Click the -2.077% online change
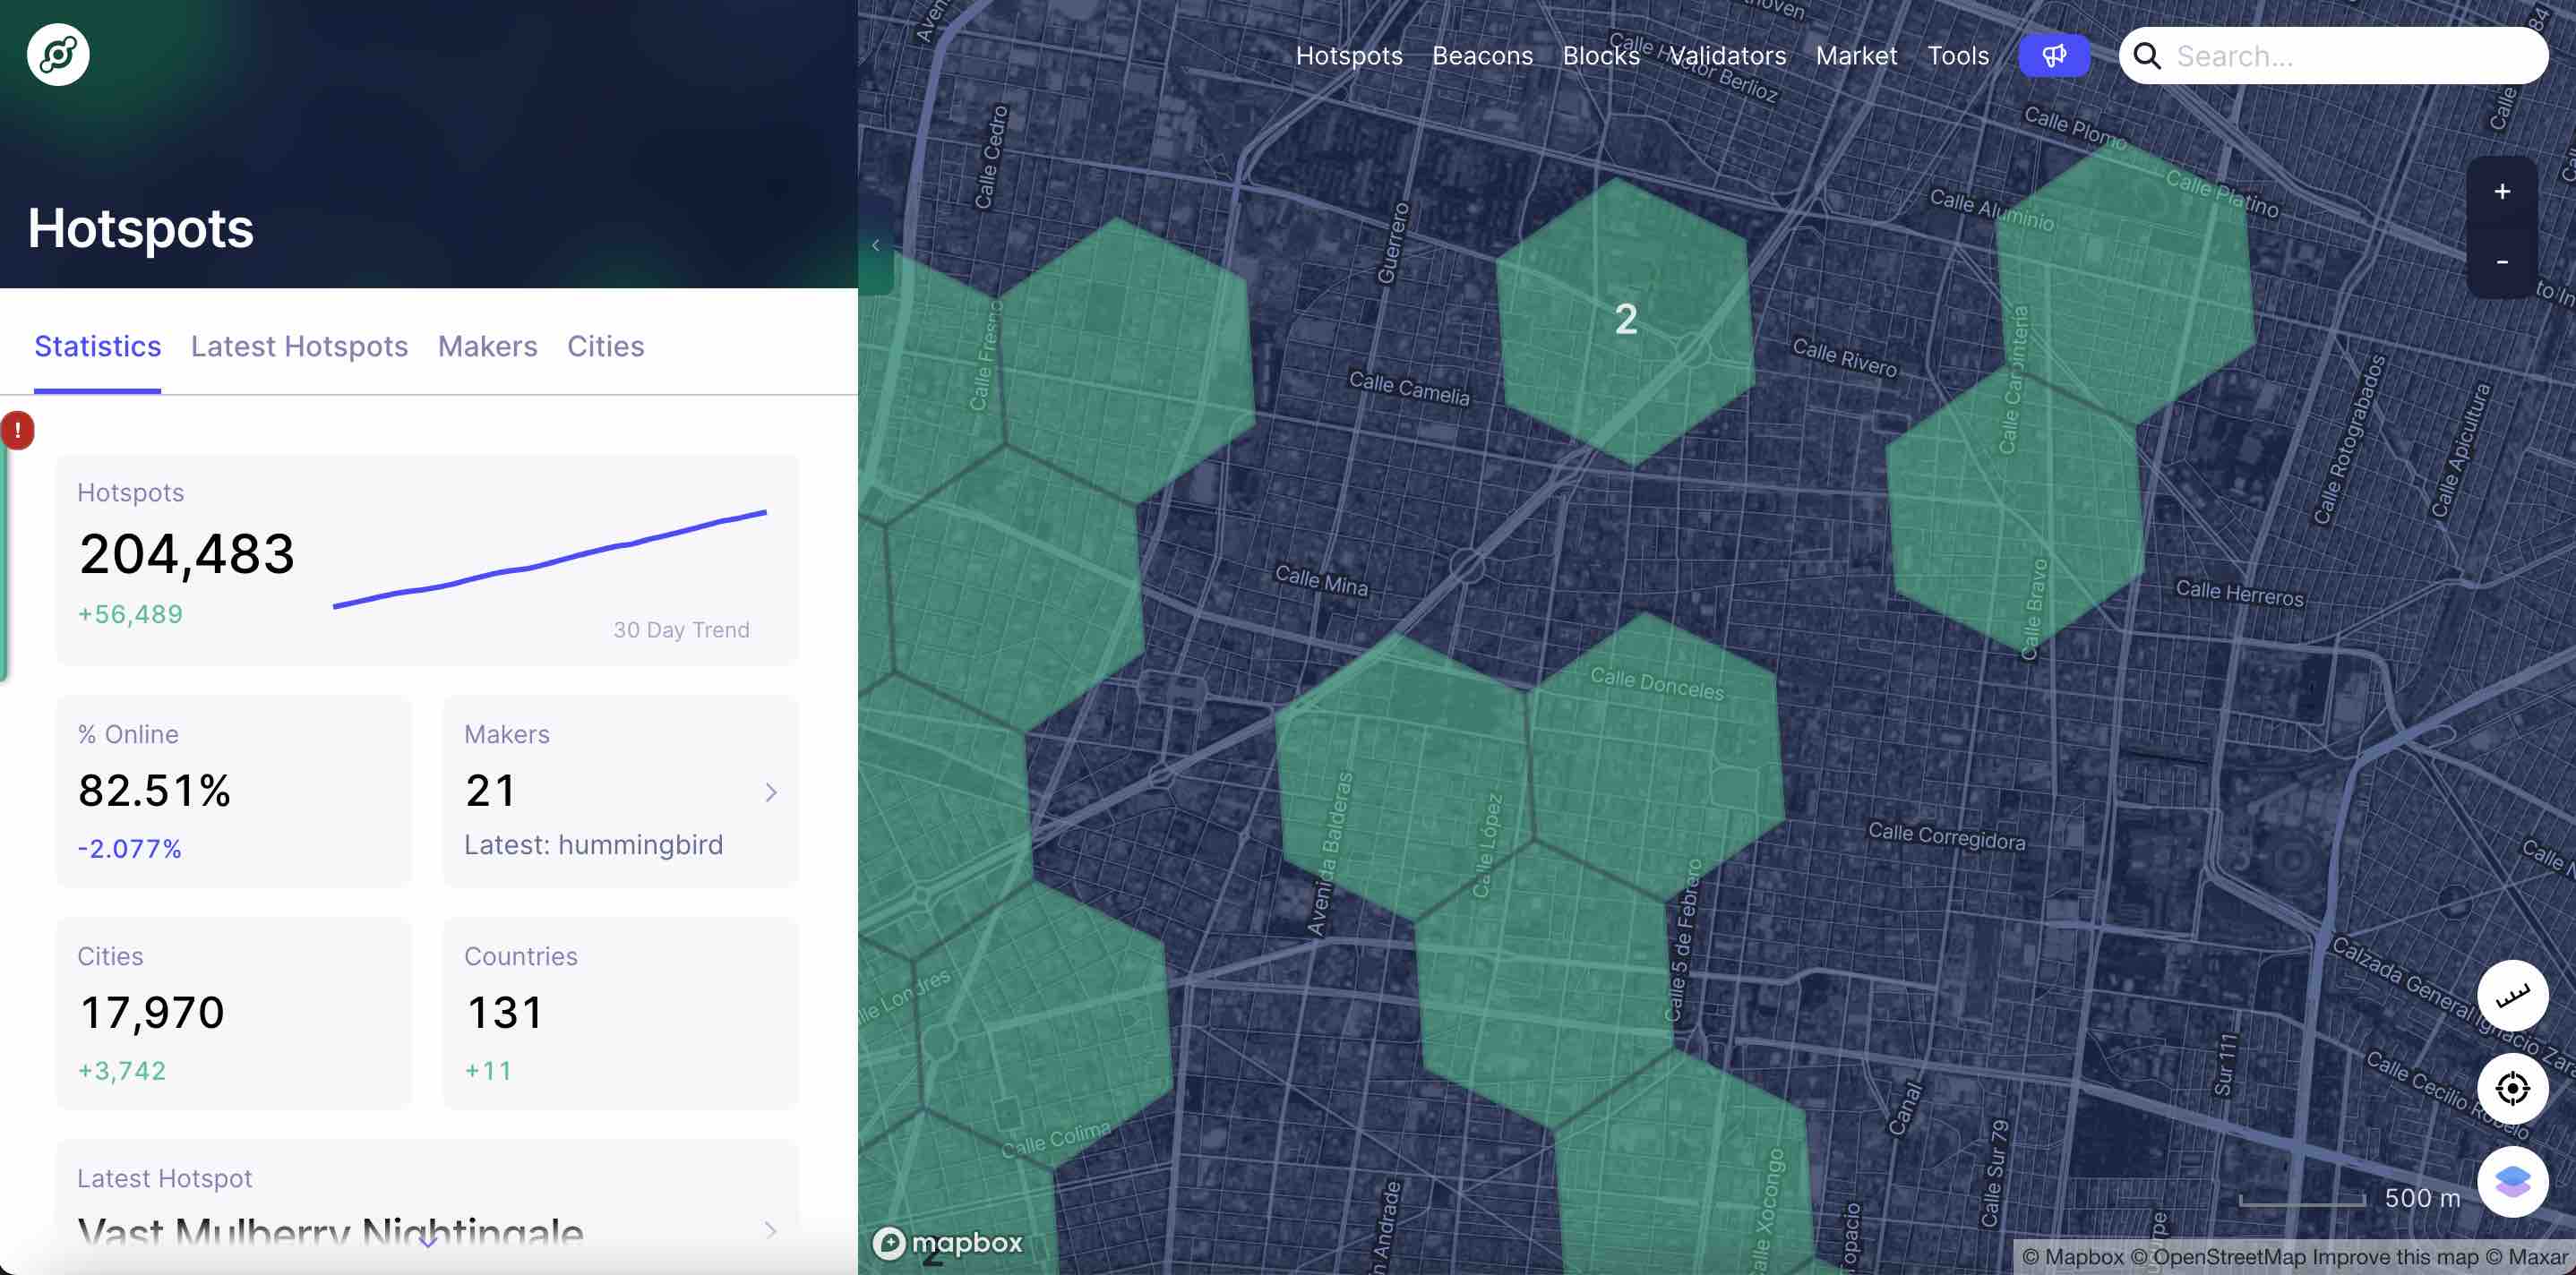The width and height of the screenshot is (2576, 1275). (x=130, y=849)
